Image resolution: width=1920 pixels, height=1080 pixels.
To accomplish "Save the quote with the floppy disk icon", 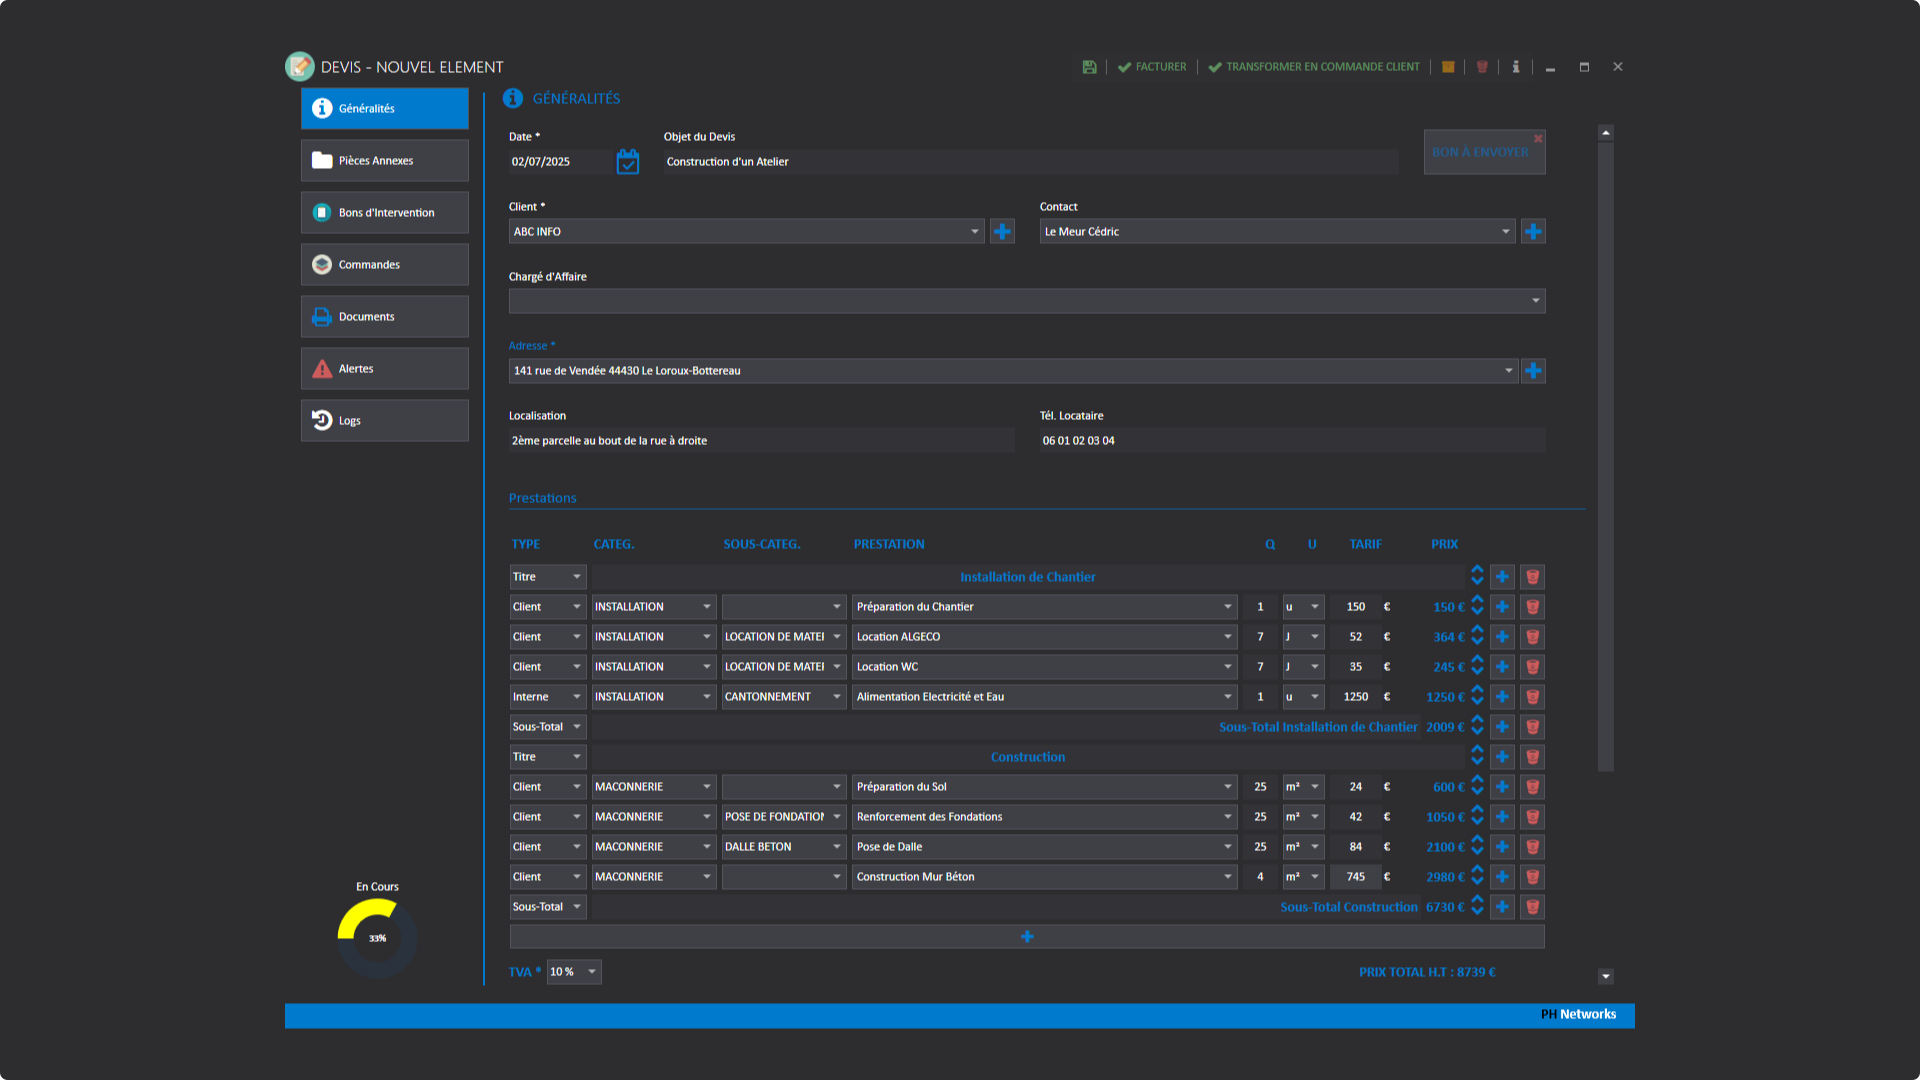I will point(1089,67).
